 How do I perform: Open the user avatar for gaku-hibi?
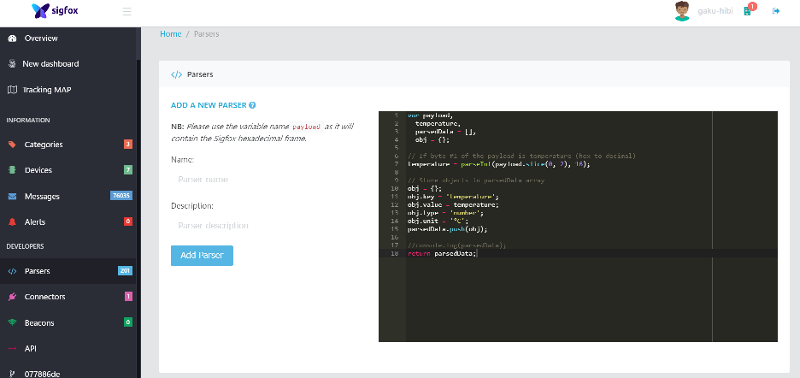(x=682, y=11)
